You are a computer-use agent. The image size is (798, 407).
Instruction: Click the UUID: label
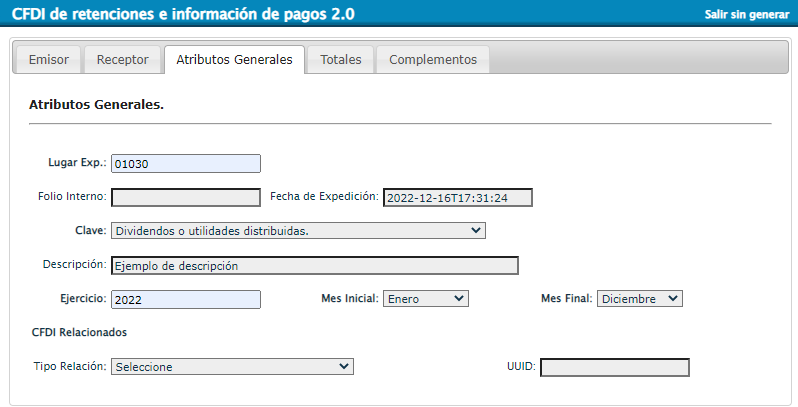521,366
